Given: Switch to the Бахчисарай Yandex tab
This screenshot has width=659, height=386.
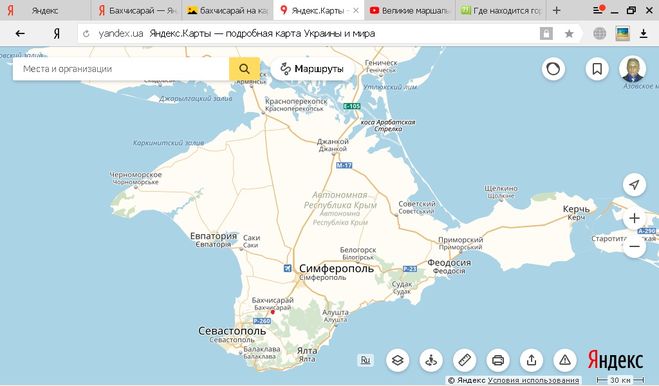Looking at the screenshot, I should 137,11.
